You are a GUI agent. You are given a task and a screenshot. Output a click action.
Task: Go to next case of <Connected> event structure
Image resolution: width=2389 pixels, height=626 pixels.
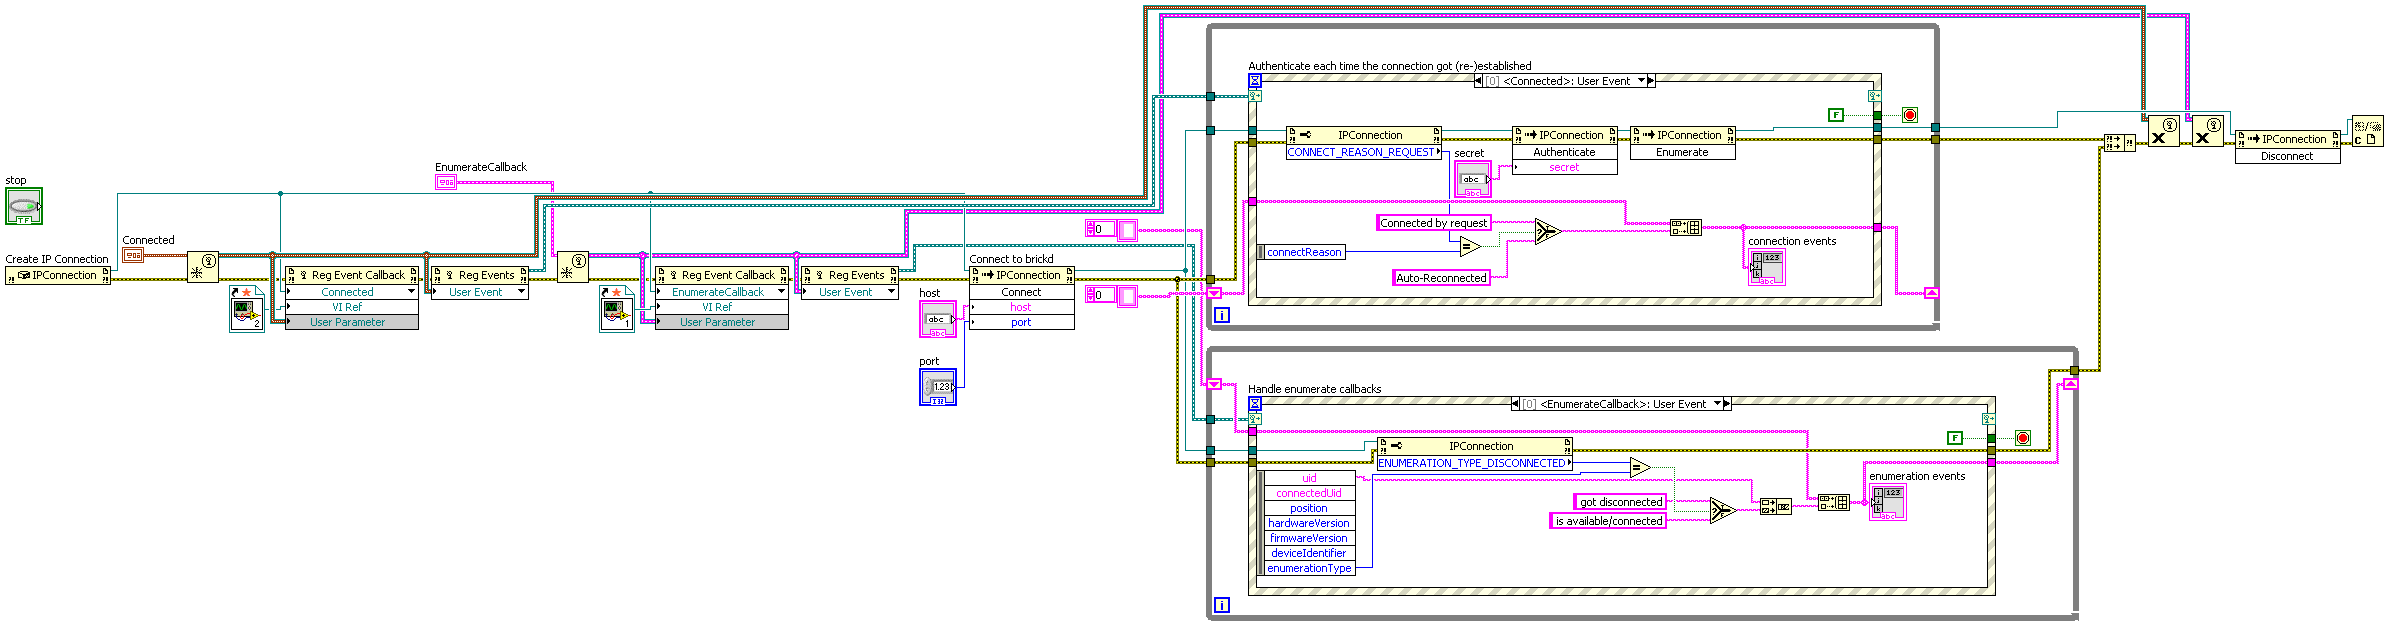tap(1651, 81)
